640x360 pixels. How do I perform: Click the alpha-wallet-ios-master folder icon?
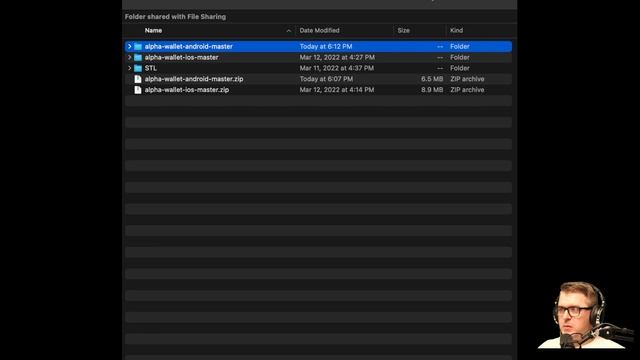pos(138,58)
